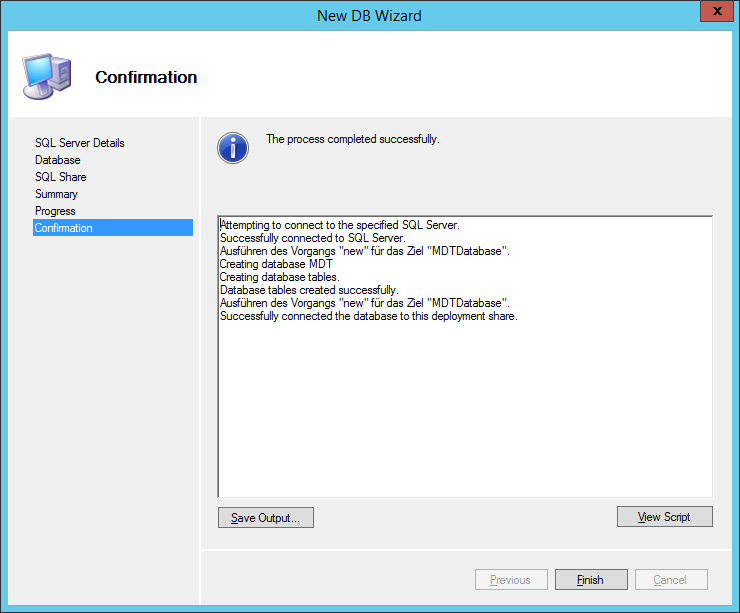Viewport: 740px width, 613px height.
Task: Click the process completed successfully message
Action: (352, 139)
